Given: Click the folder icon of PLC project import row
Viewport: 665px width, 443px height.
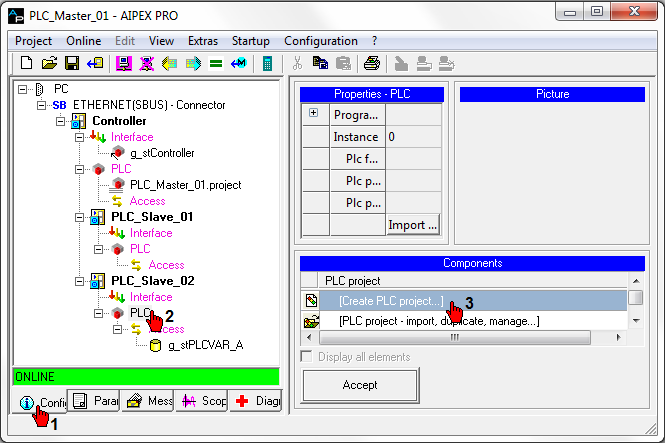Looking at the screenshot, I should tap(311, 321).
